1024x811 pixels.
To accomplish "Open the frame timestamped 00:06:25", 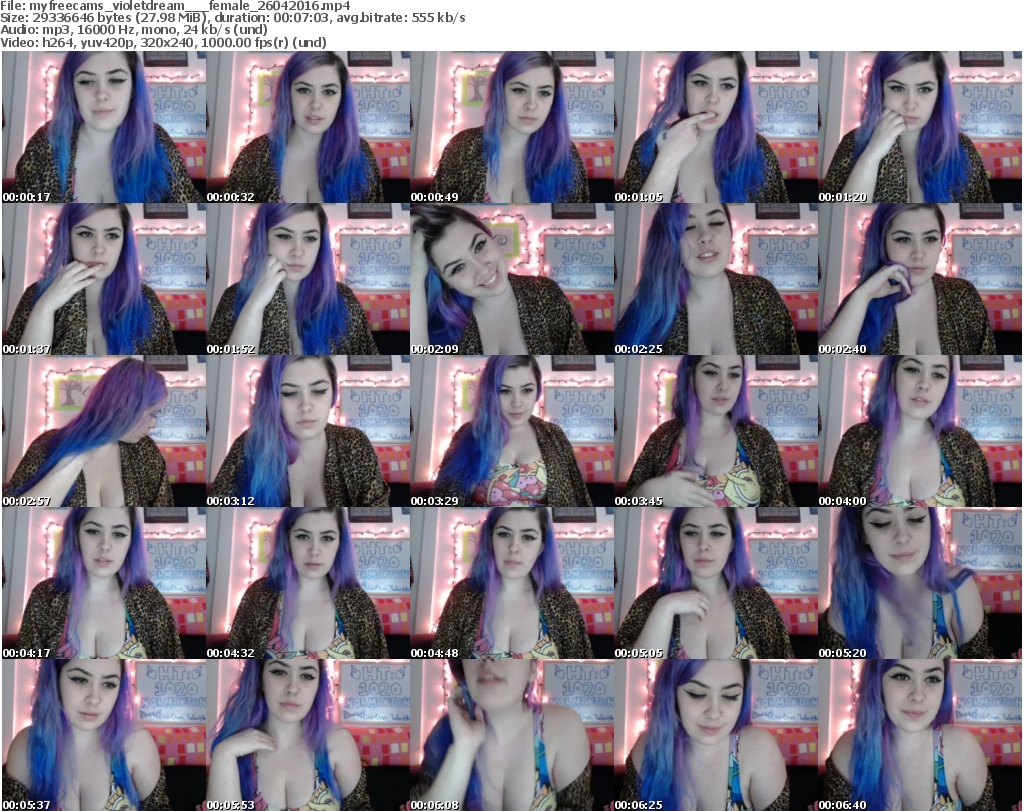I will (716, 735).
